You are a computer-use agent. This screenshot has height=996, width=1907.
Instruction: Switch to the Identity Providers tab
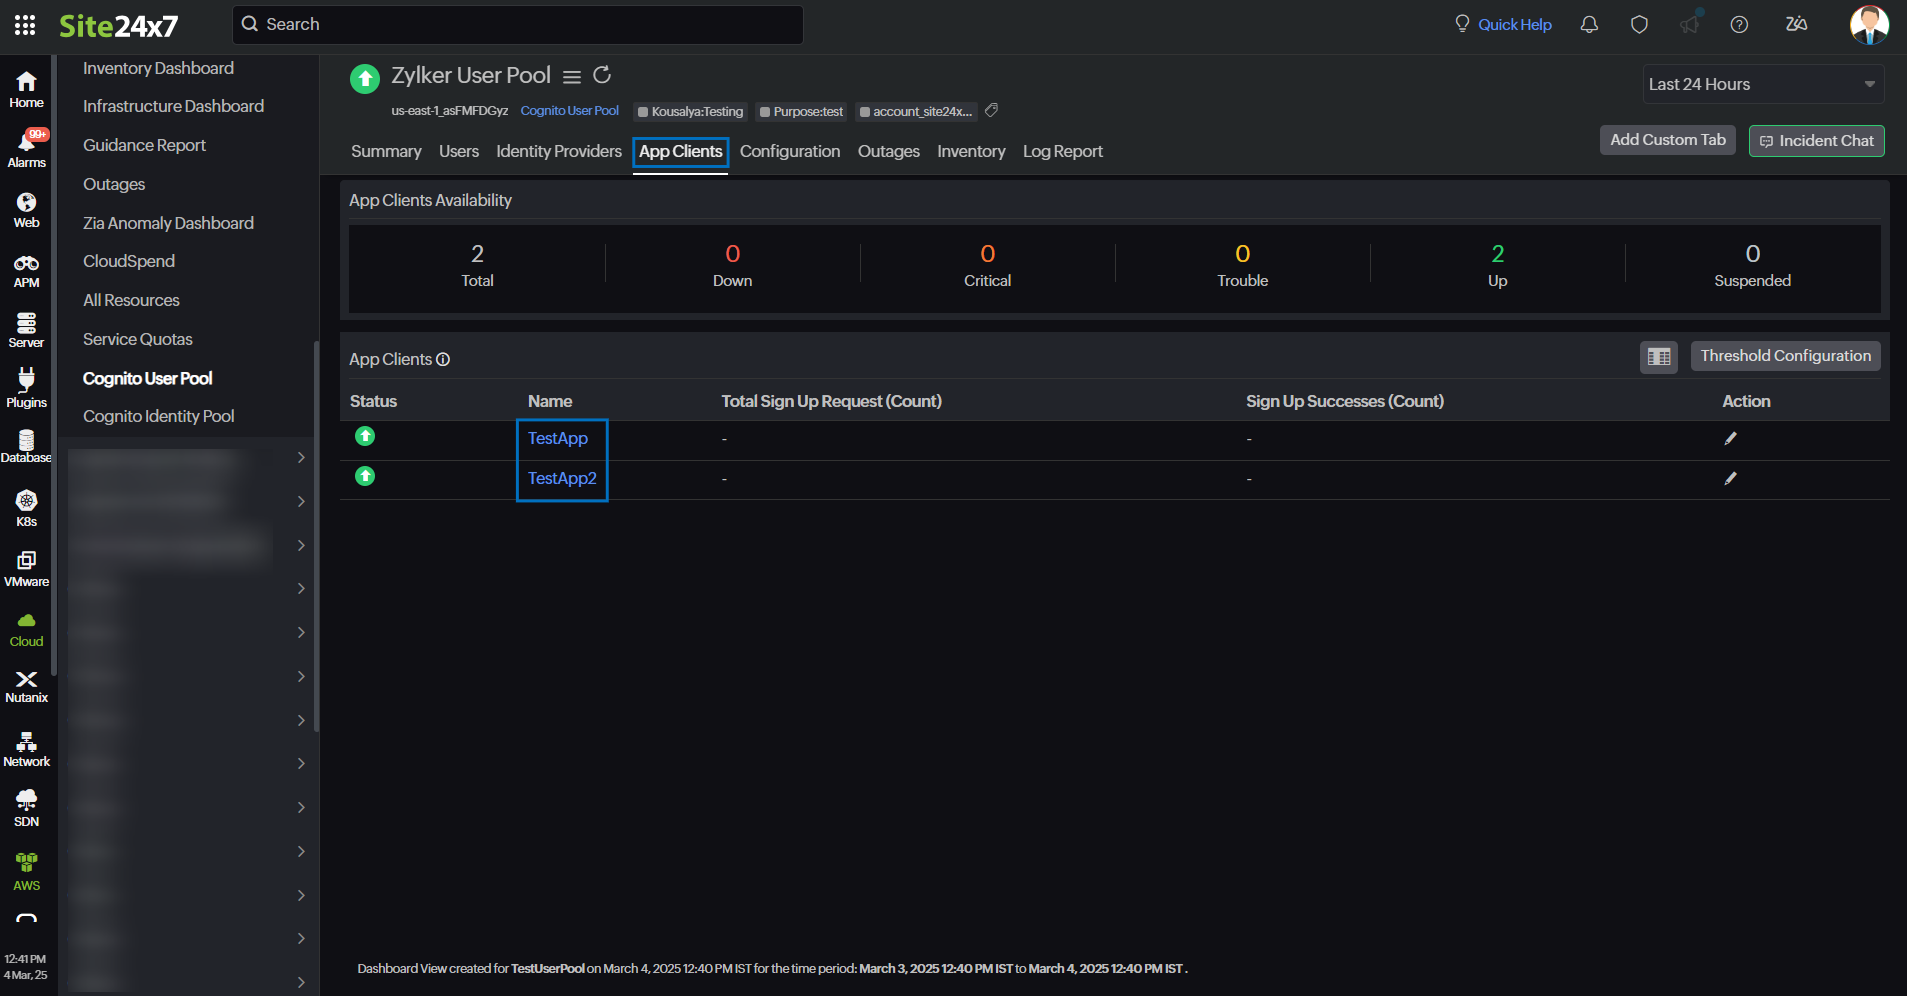point(558,151)
